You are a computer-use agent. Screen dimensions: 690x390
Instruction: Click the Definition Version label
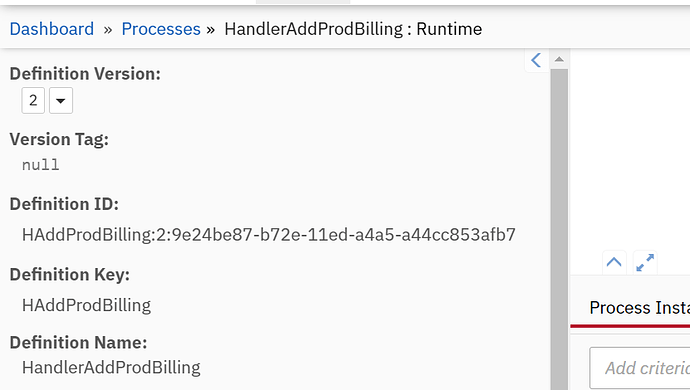pos(85,74)
